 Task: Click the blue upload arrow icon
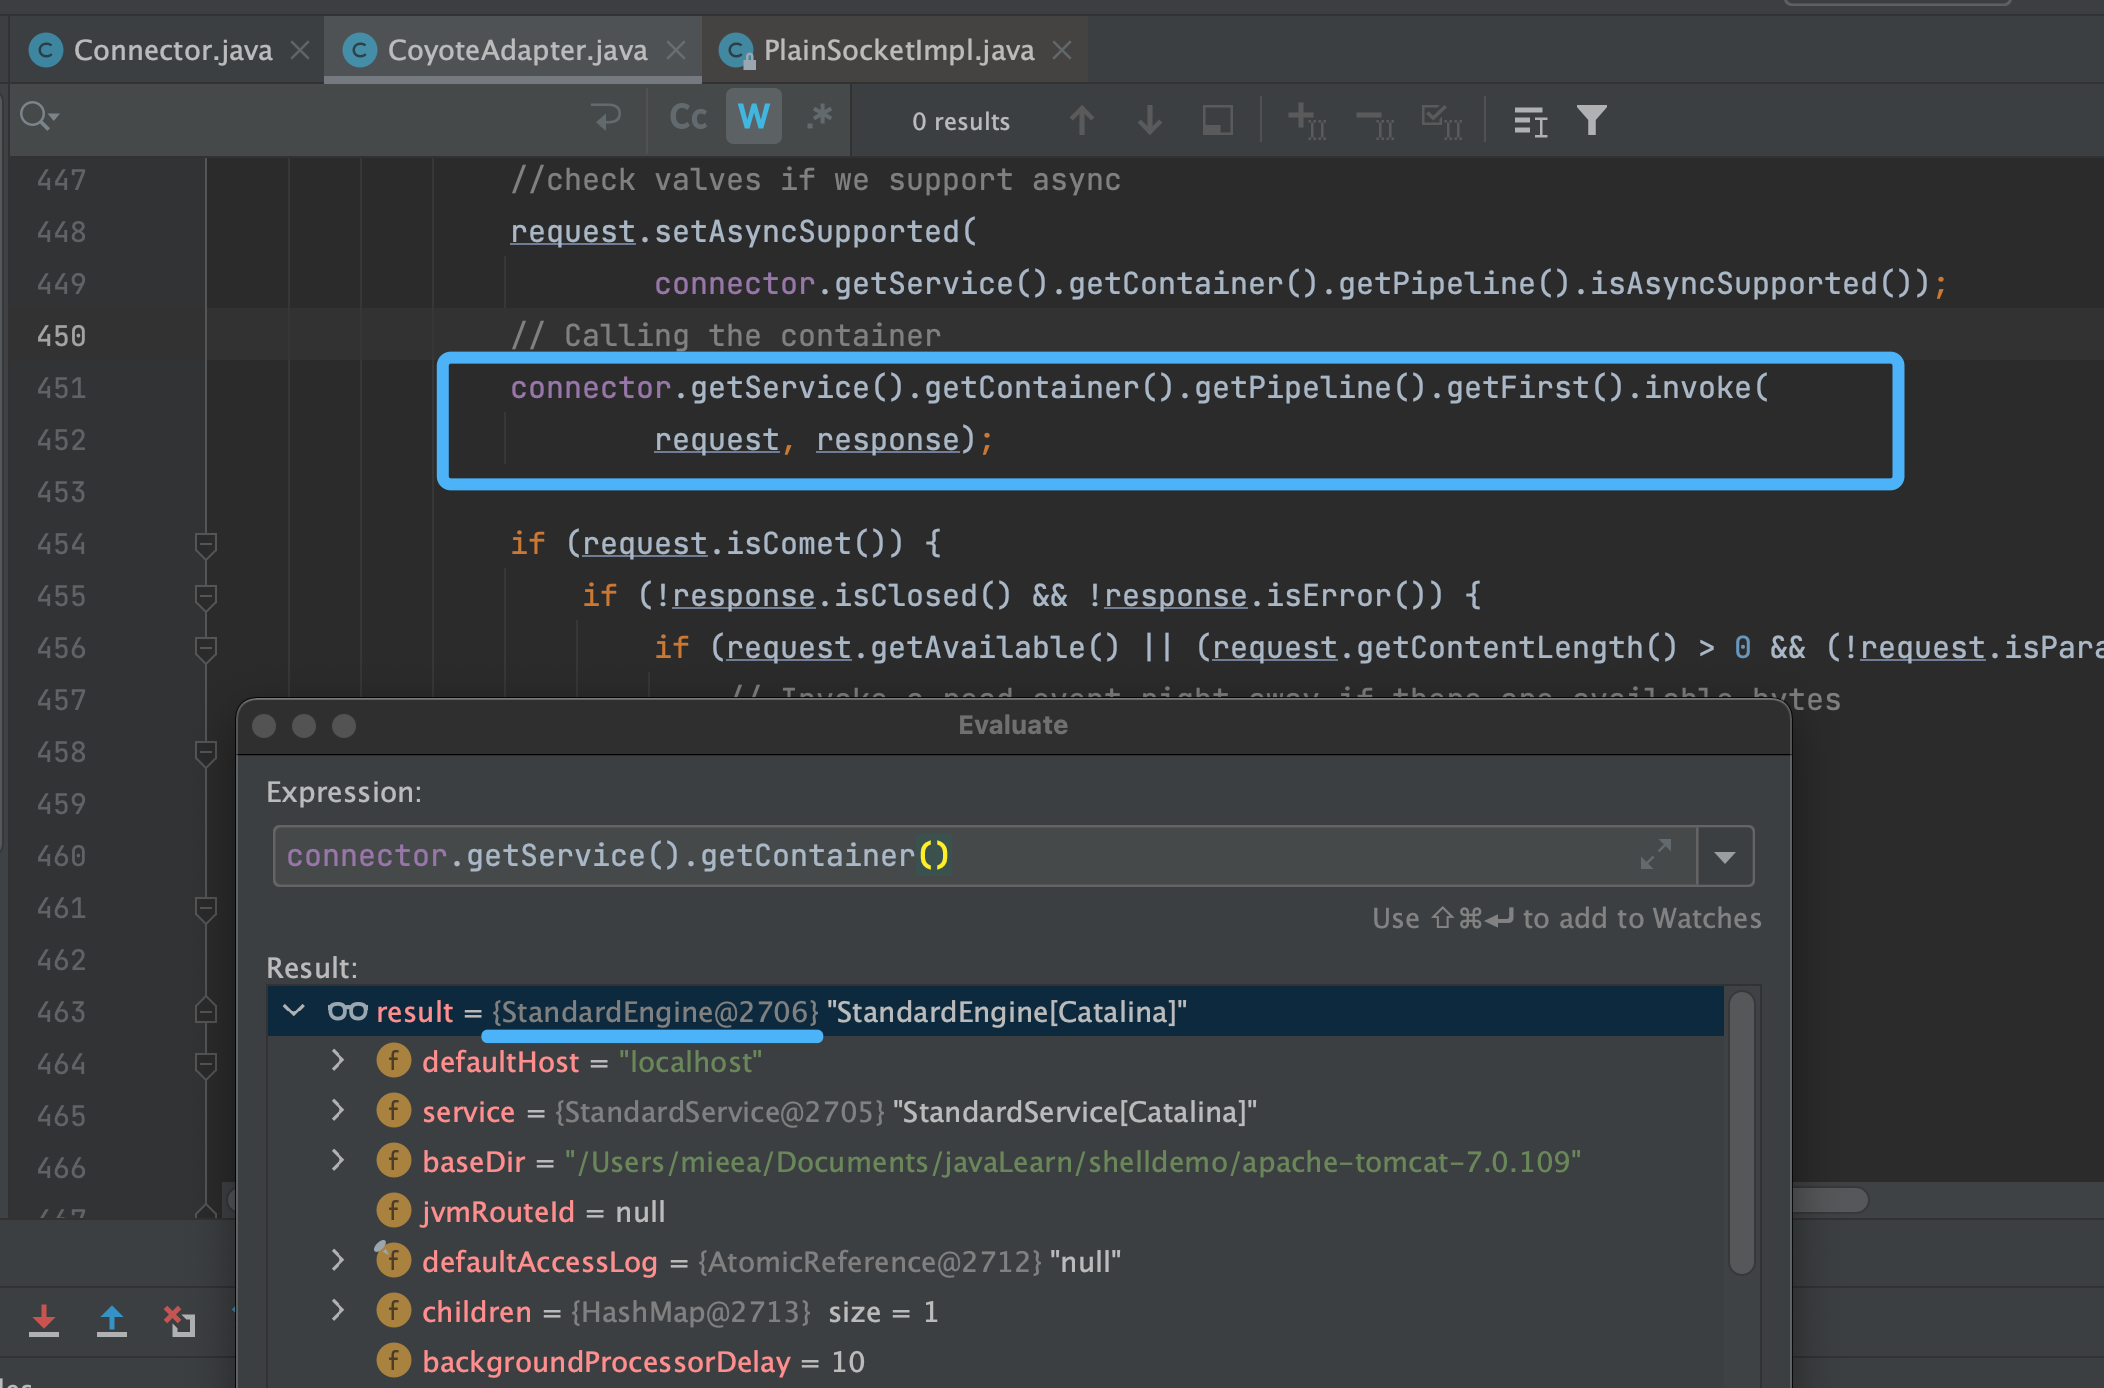tap(111, 1320)
